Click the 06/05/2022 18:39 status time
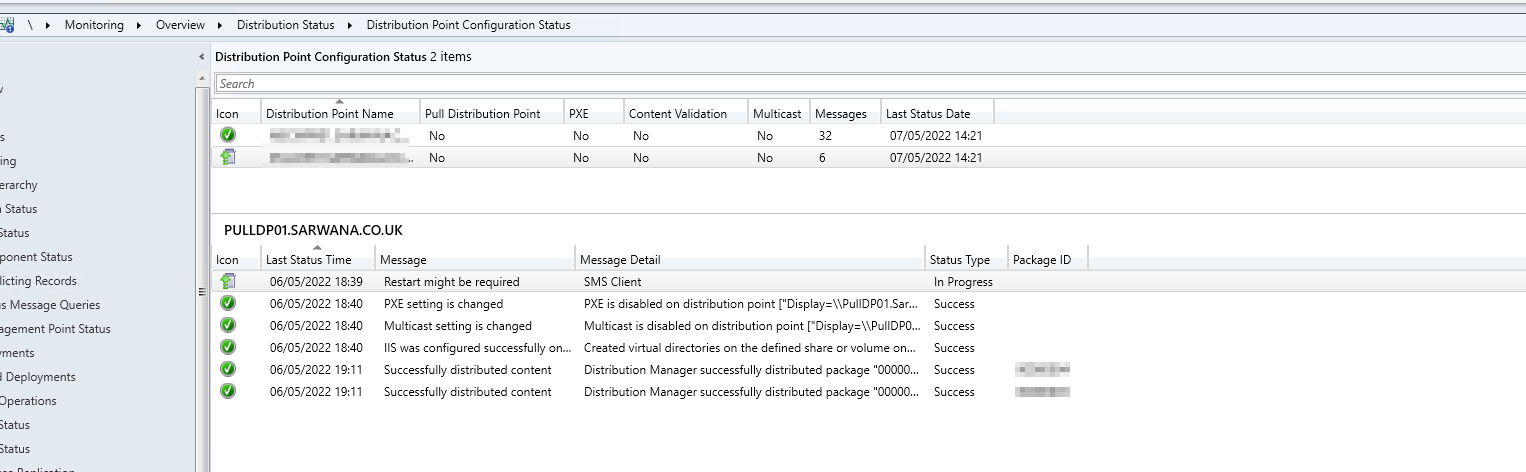This screenshot has width=1526, height=472. (316, 282)
